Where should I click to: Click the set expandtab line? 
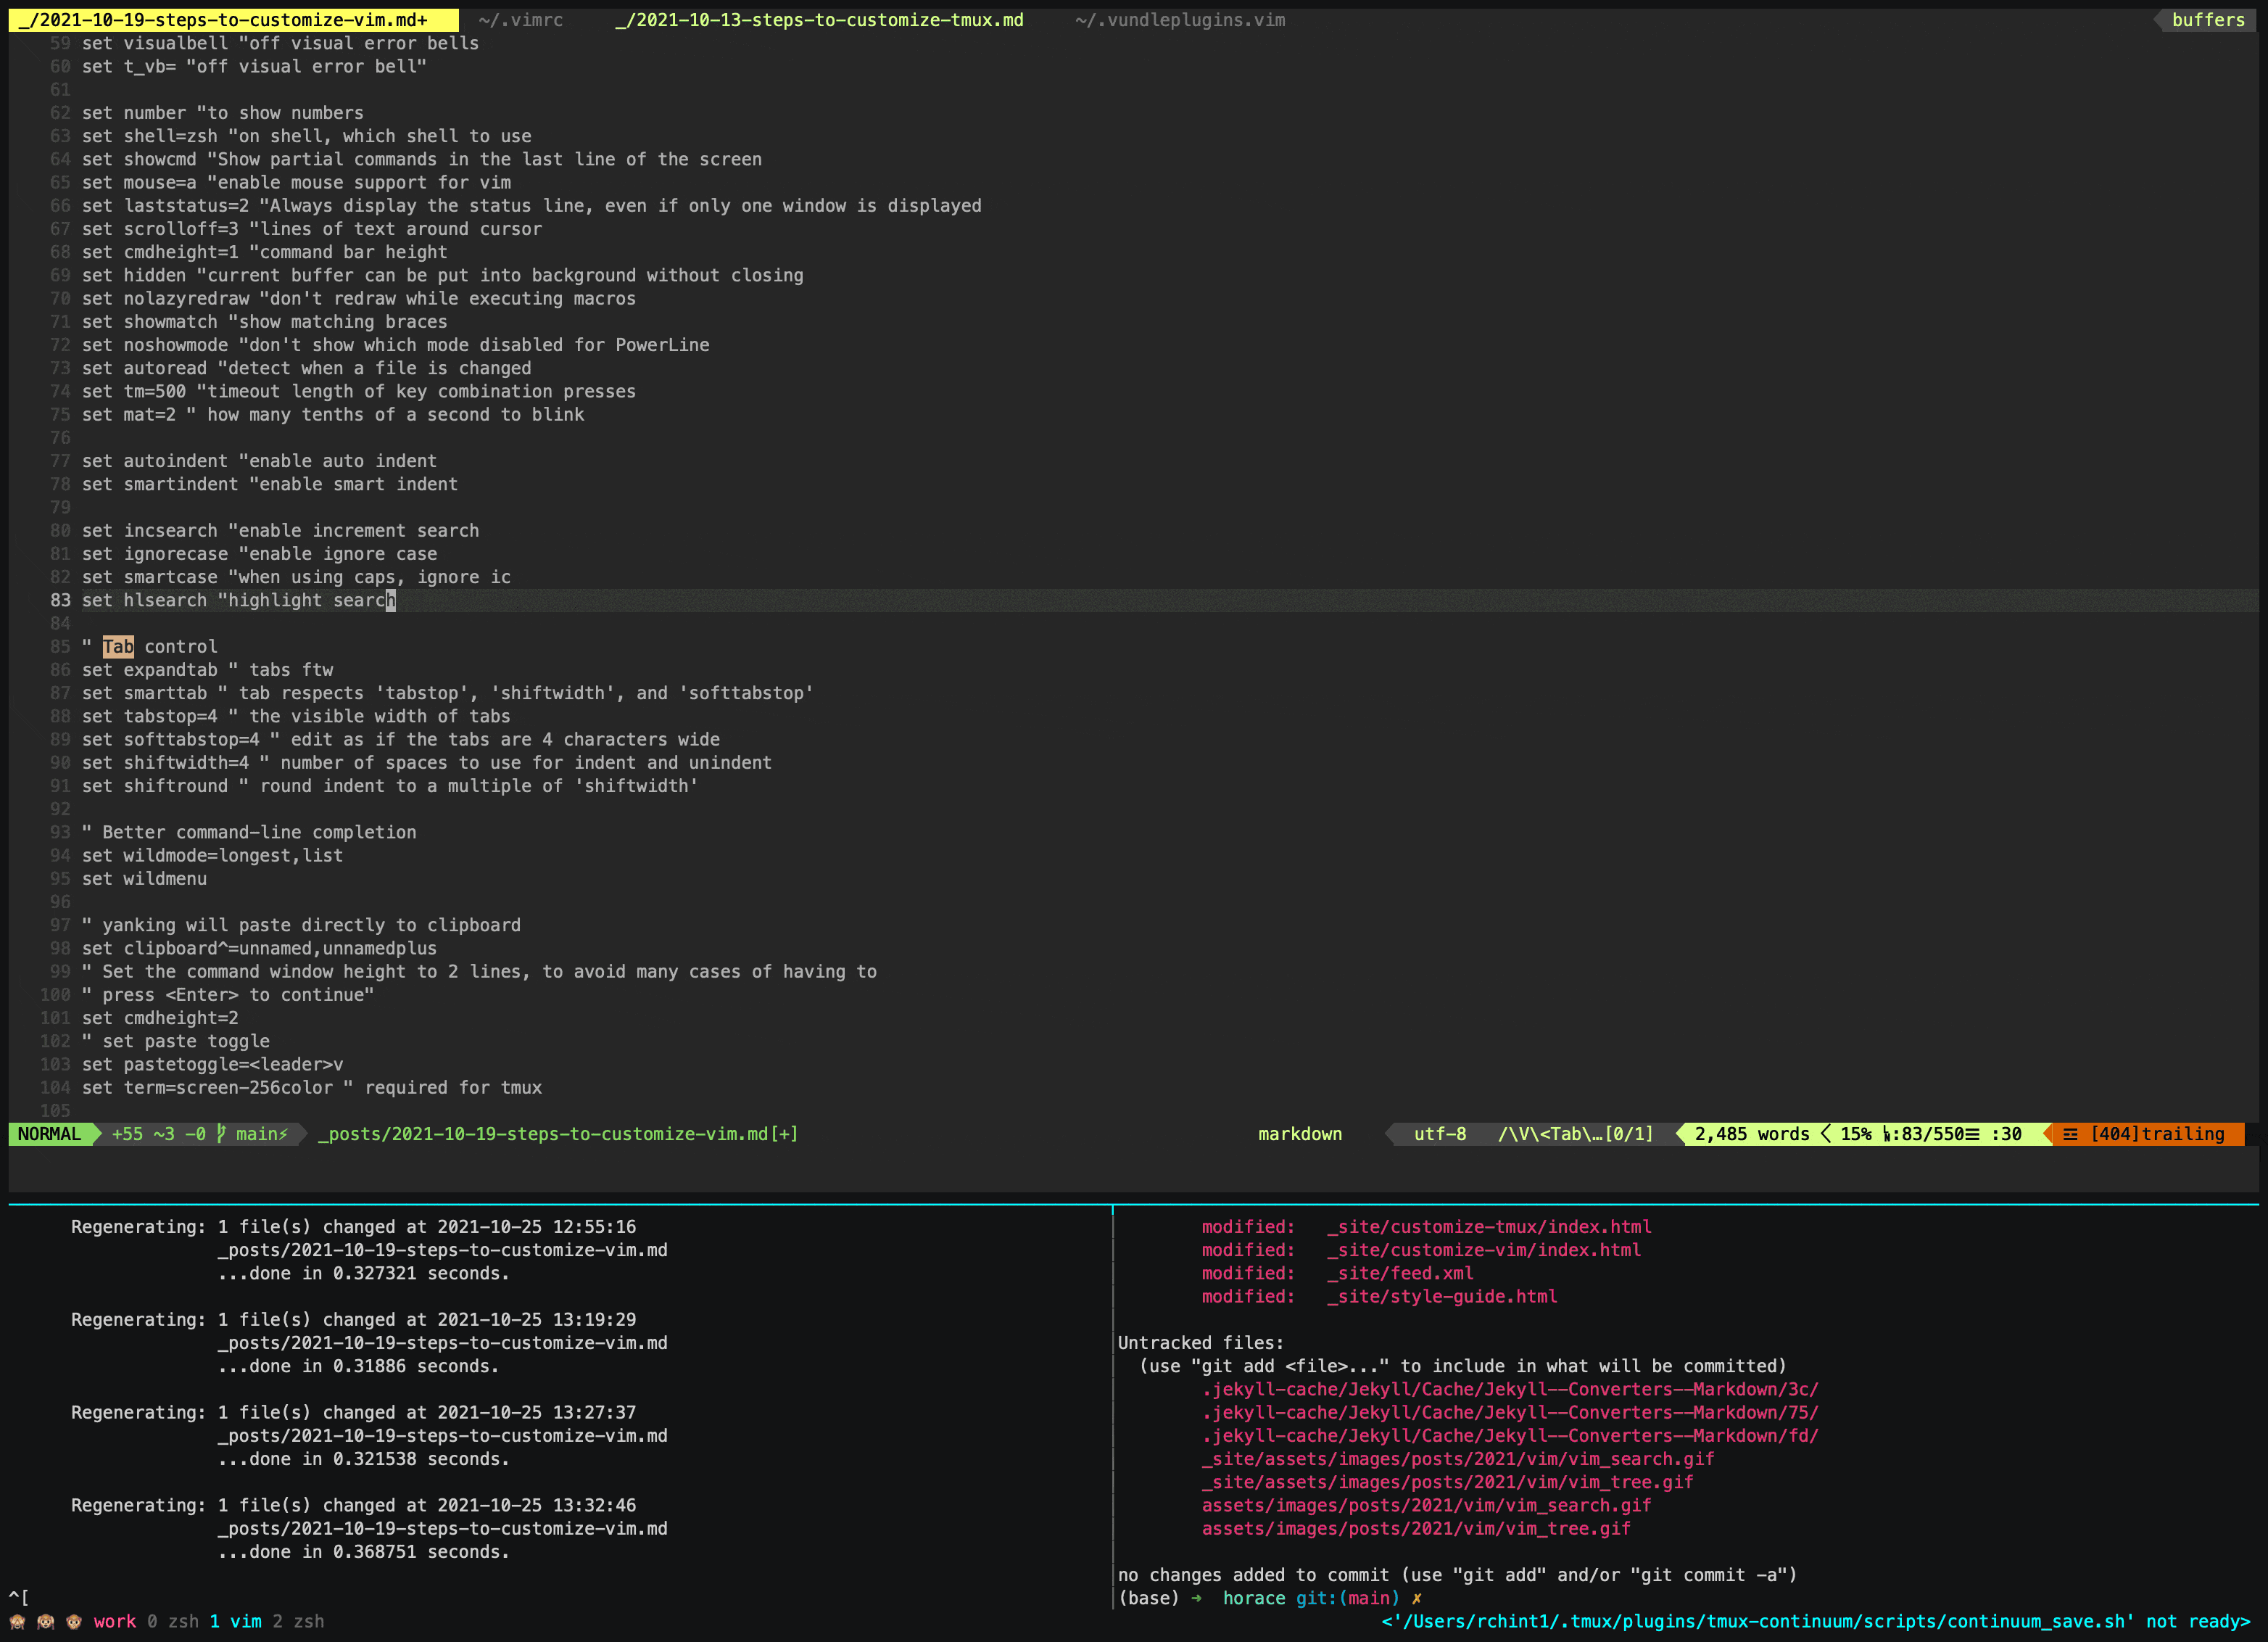coord(208,670)
